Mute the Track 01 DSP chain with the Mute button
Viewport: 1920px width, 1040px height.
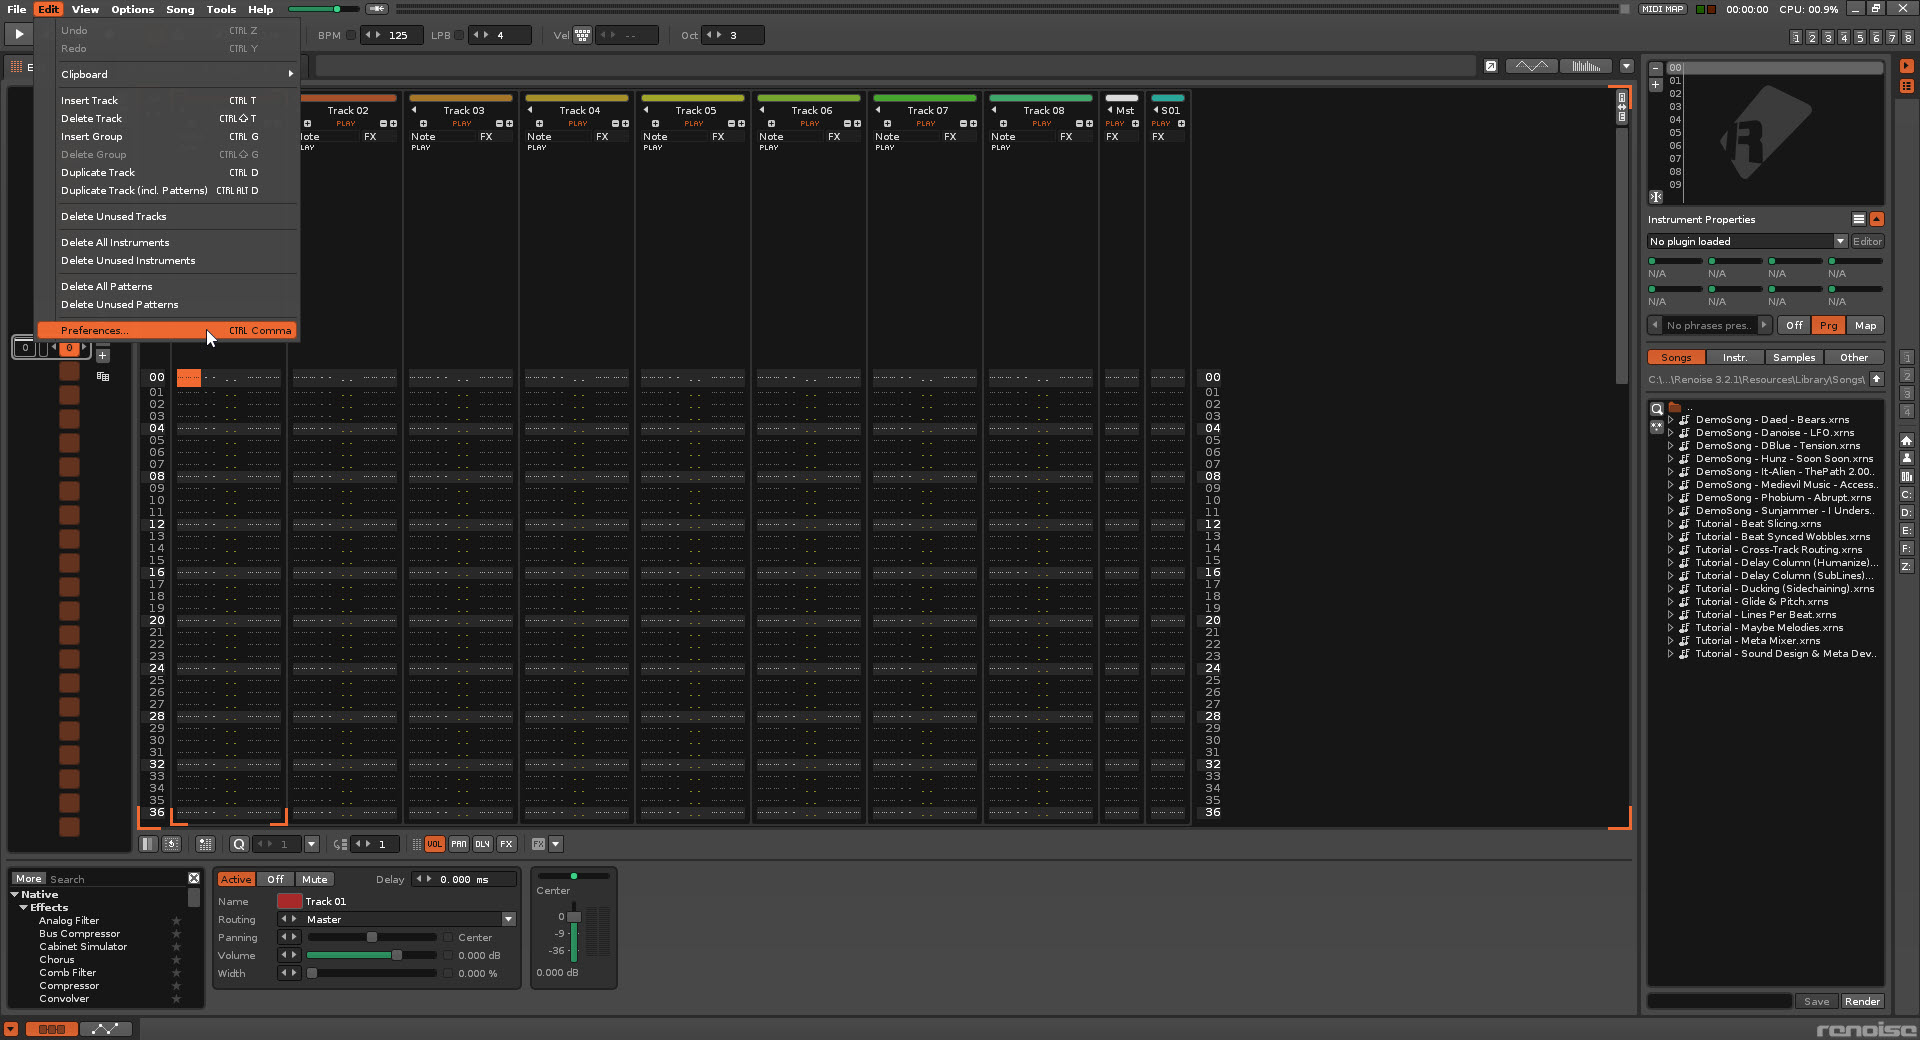point(314,879)
